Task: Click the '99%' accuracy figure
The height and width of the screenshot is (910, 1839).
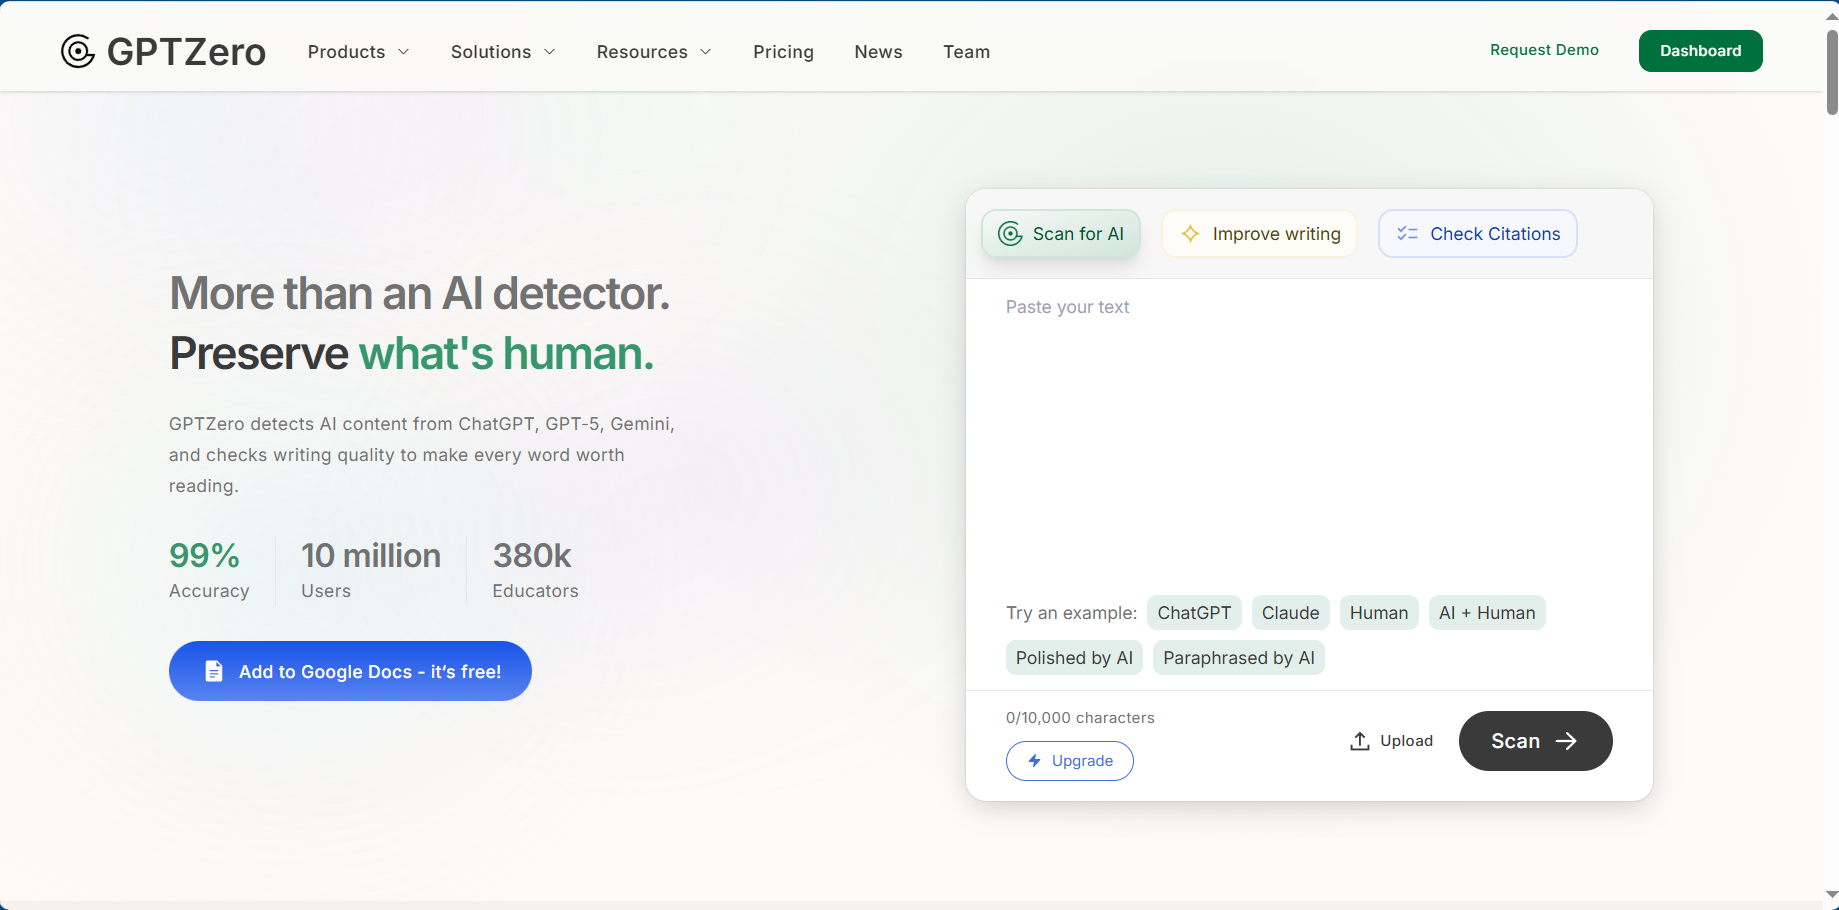Action: coord(204,555)
